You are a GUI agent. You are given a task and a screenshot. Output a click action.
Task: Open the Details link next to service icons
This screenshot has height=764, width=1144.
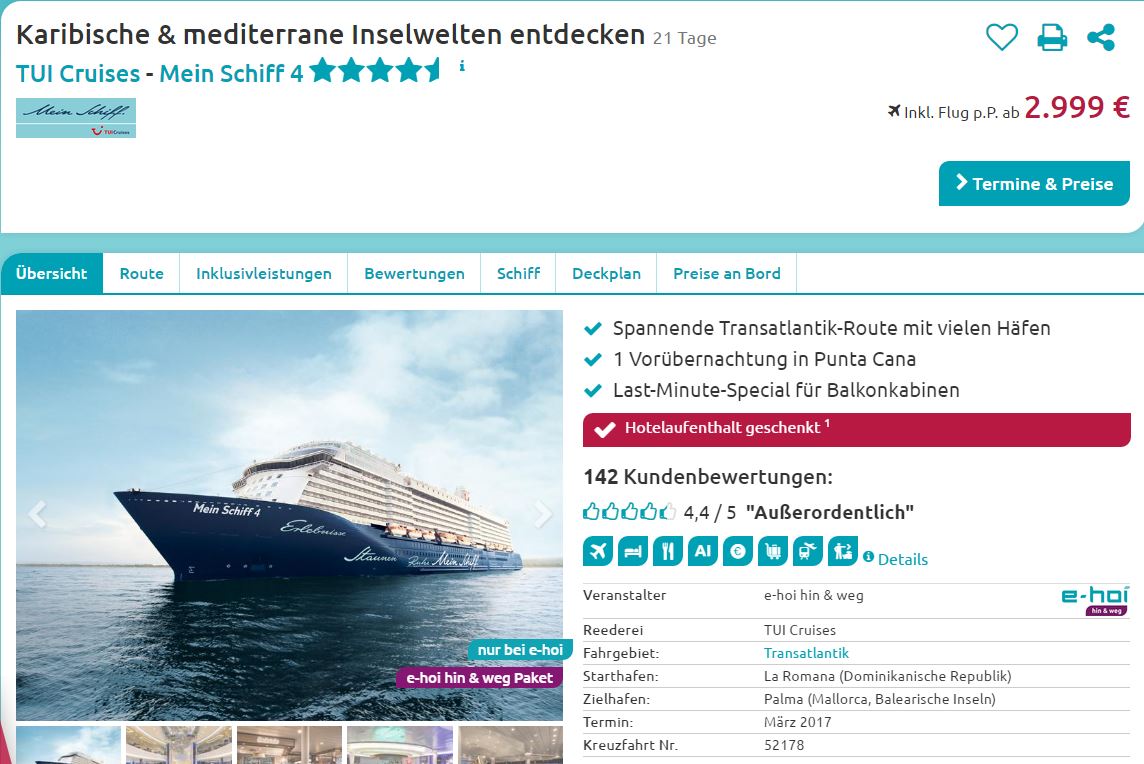click(903, 560)
